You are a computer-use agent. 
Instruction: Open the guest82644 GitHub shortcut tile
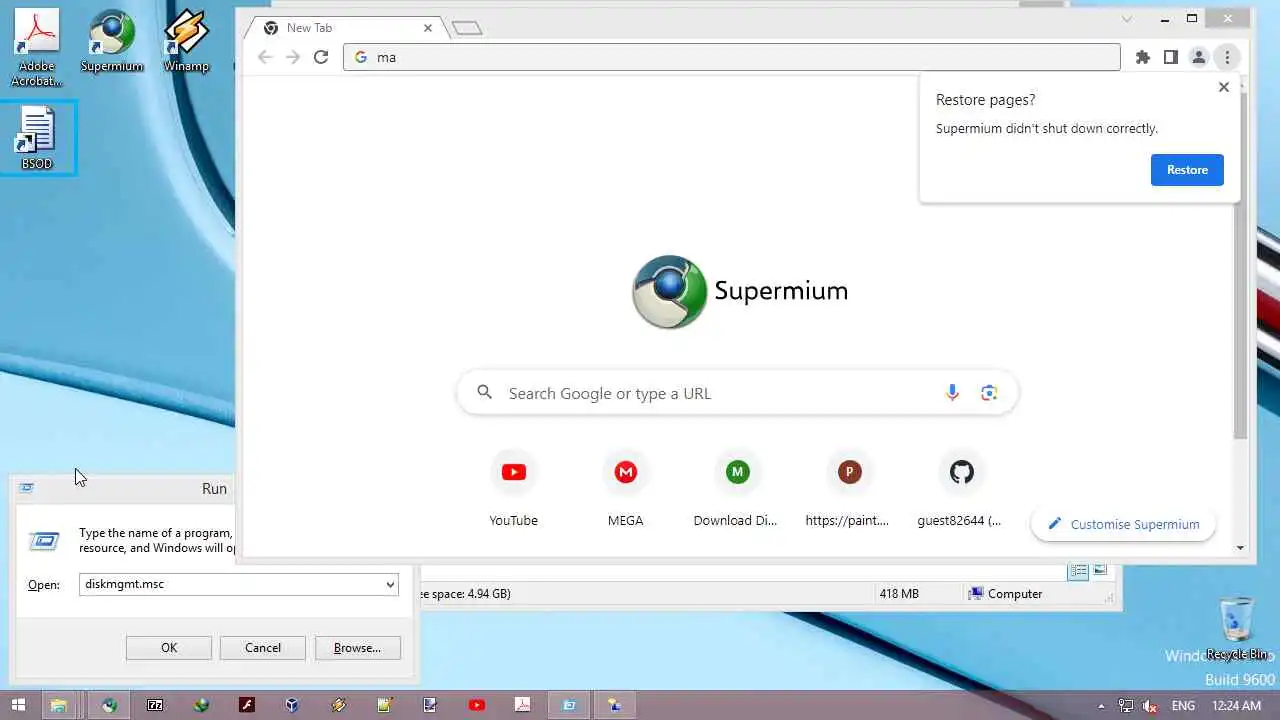(961, 490)
